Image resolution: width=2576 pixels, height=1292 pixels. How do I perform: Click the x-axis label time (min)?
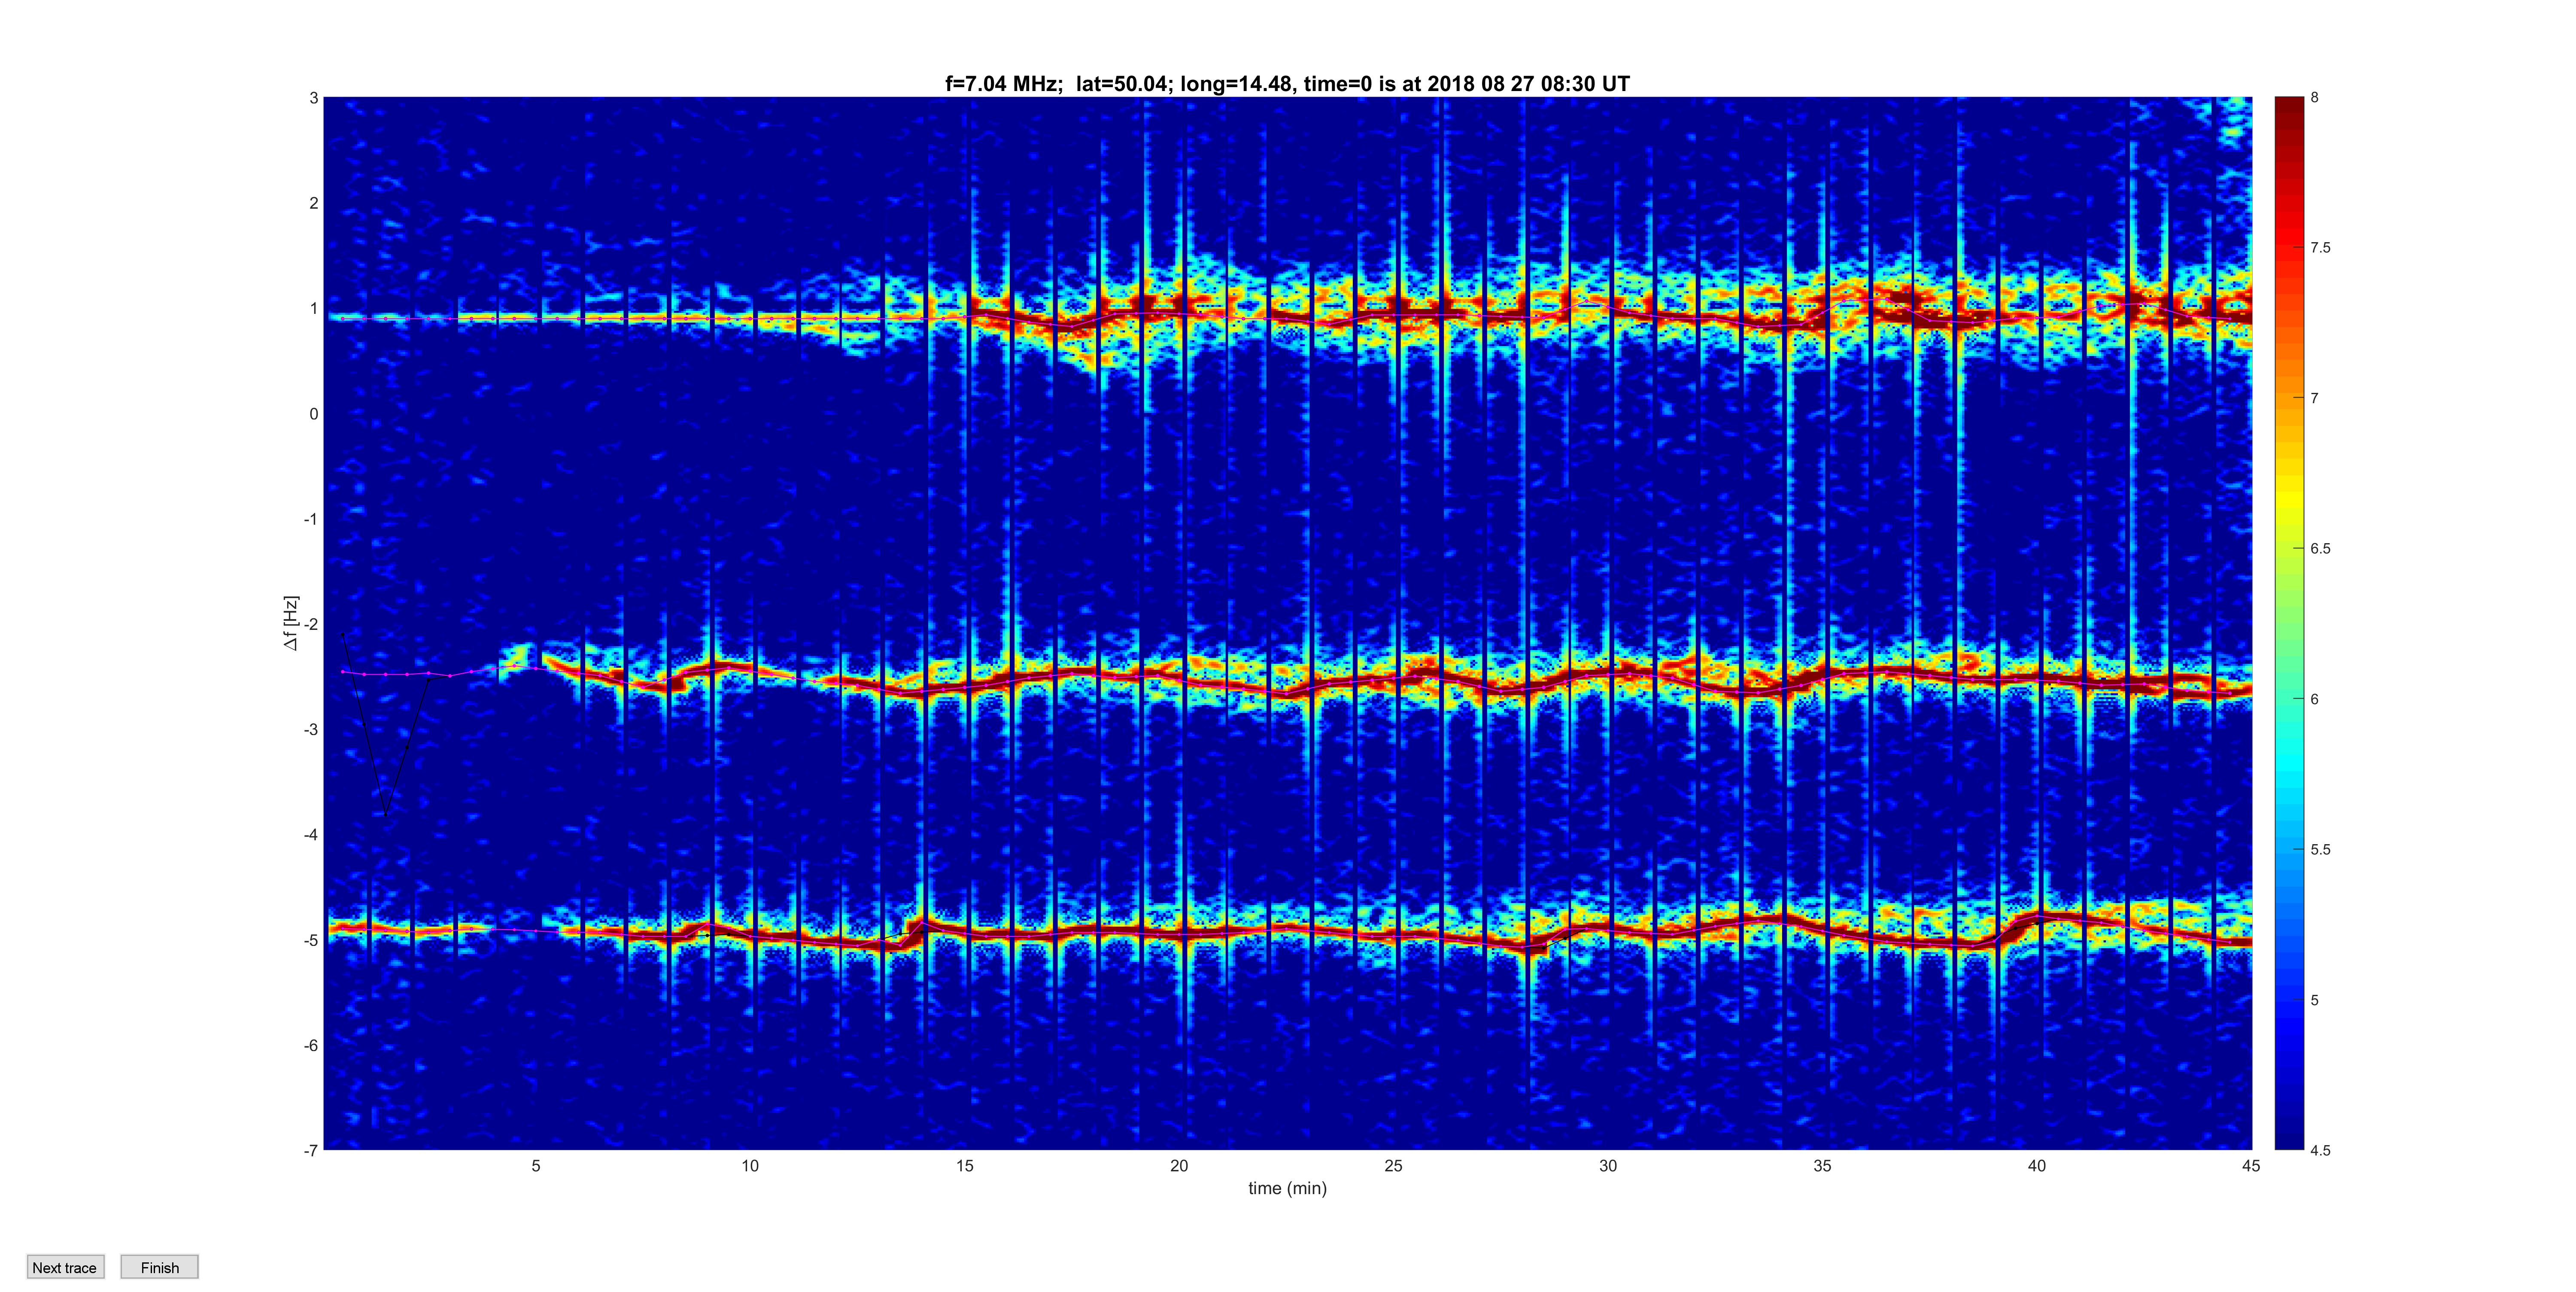(1287, 1188)
